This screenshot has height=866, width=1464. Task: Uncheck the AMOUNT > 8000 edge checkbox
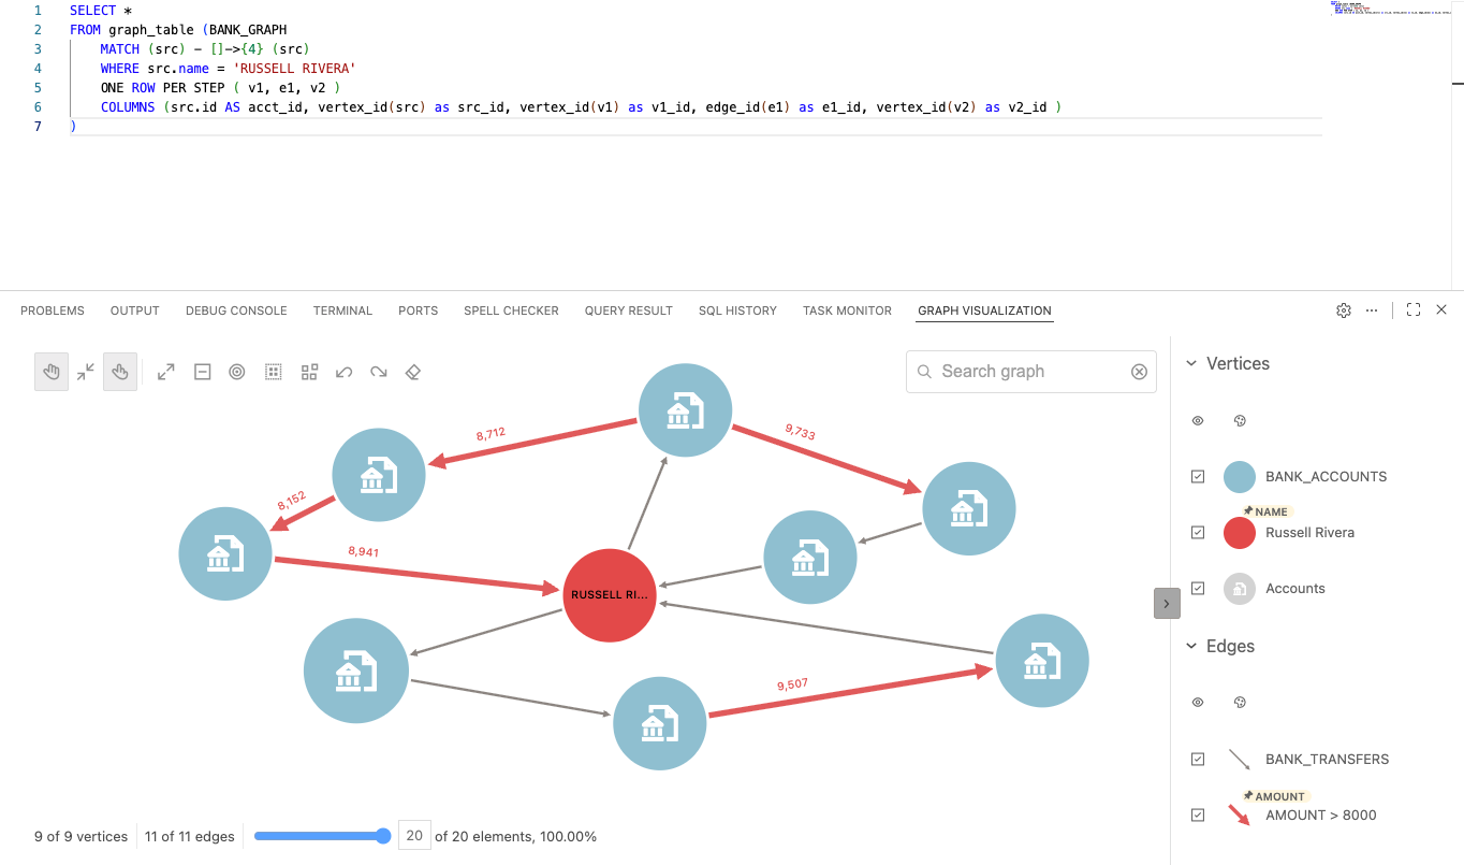tap(1198, 815)
